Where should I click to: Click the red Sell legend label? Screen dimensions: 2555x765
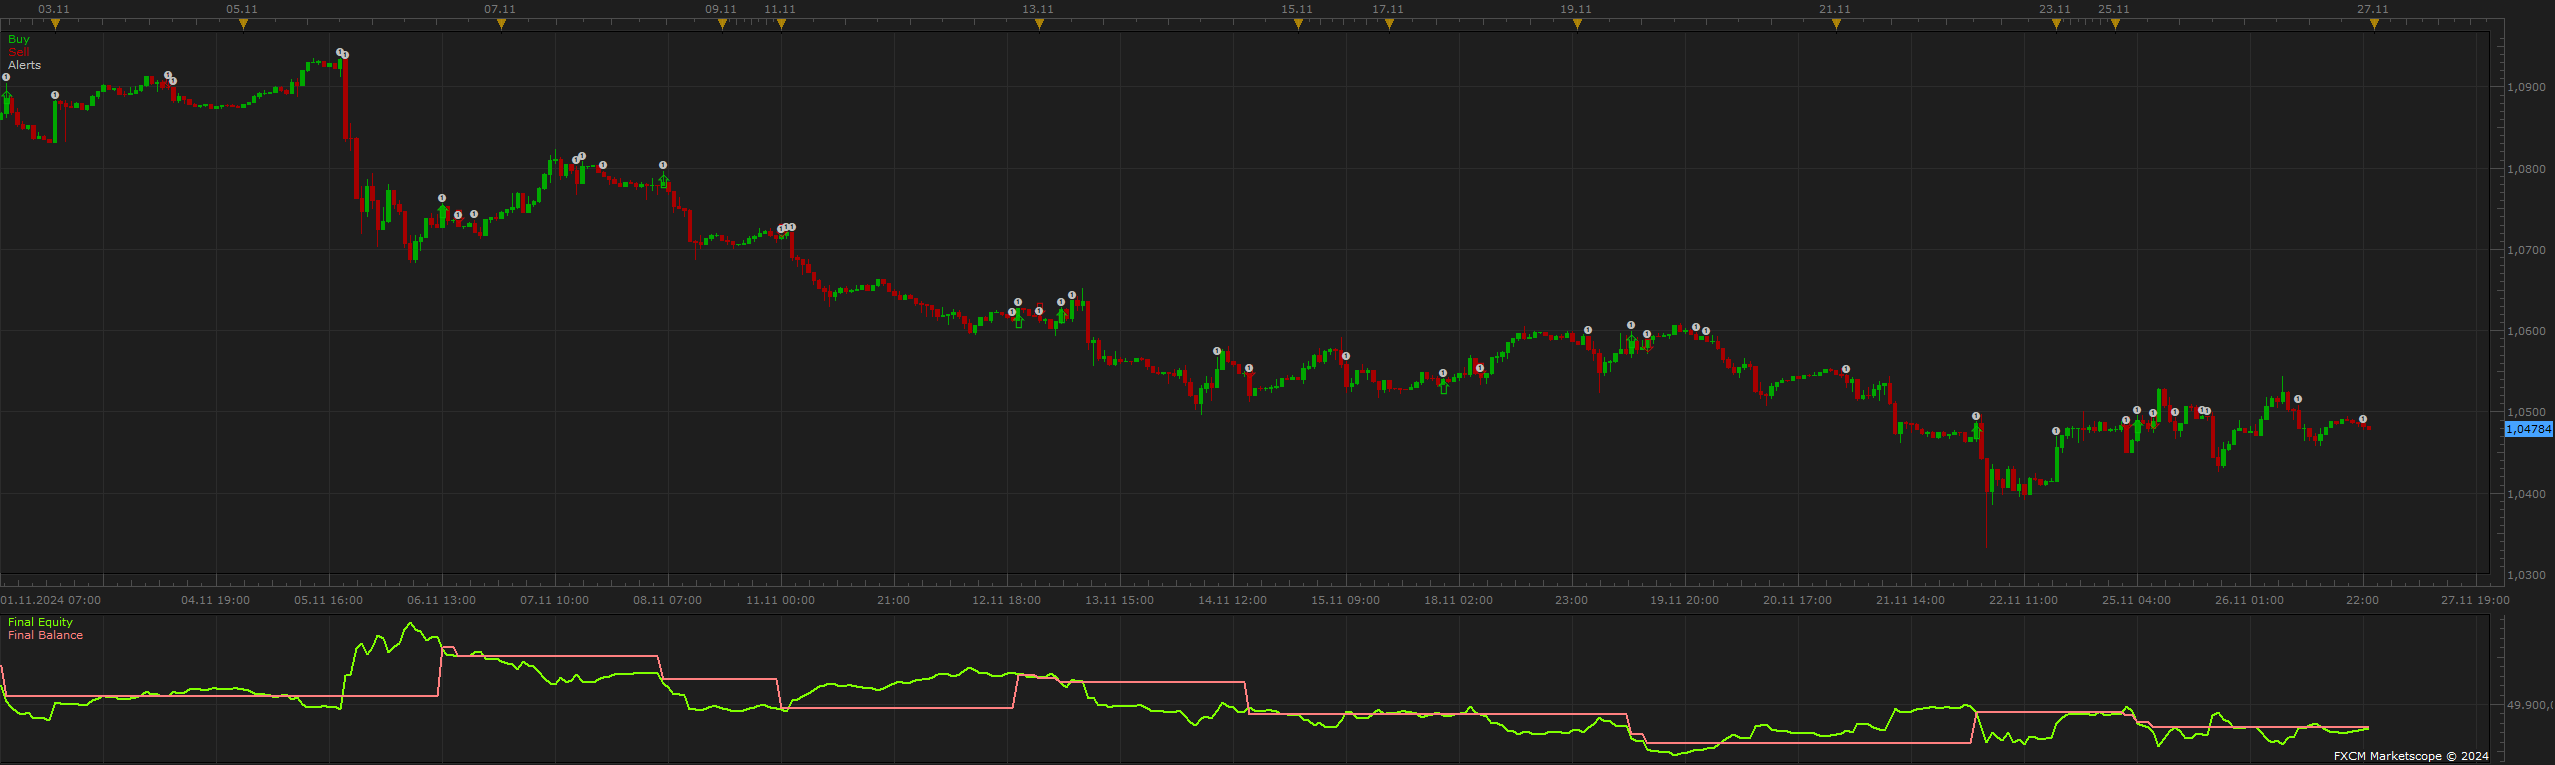click(x=18, y=52)
